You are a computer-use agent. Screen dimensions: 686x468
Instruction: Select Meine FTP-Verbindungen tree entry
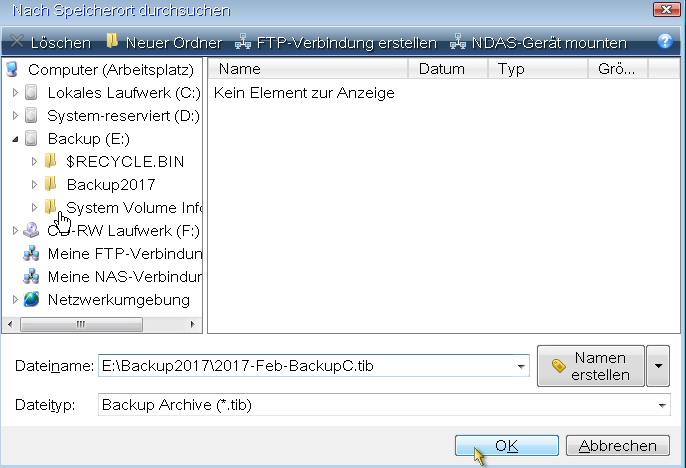[x=124, y=253]
